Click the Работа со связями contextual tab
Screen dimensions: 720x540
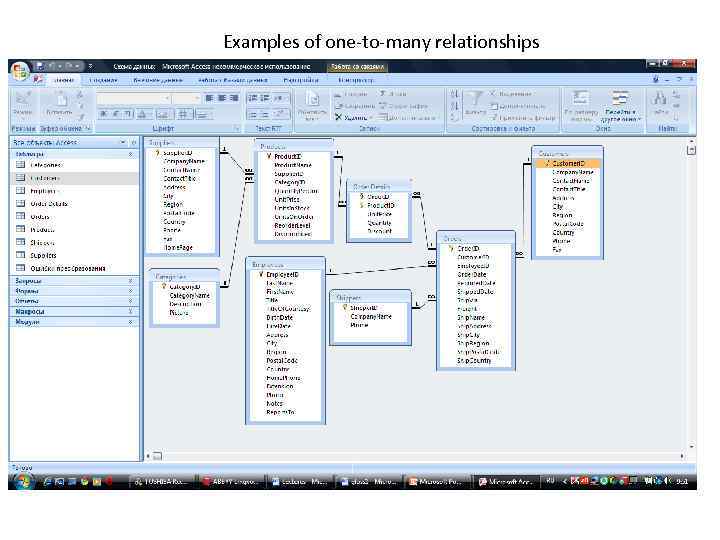(x=357, y=67)
